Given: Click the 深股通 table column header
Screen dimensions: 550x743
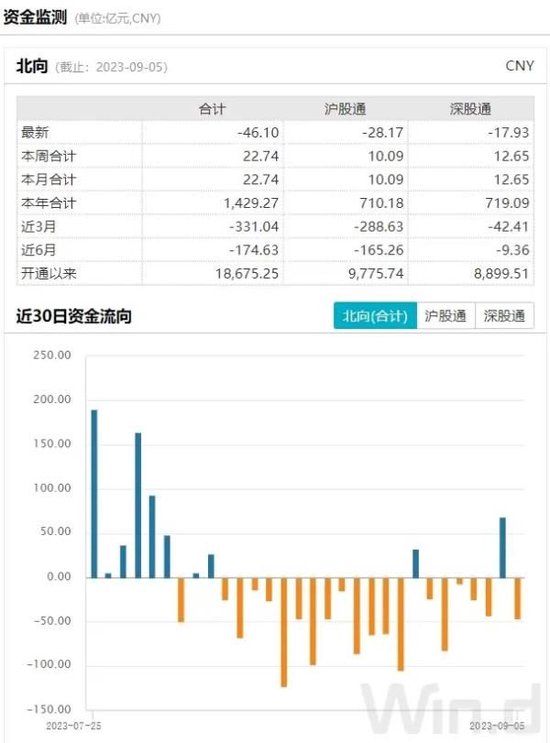Looking at the screenshot, I should click(x=470, y=109).
